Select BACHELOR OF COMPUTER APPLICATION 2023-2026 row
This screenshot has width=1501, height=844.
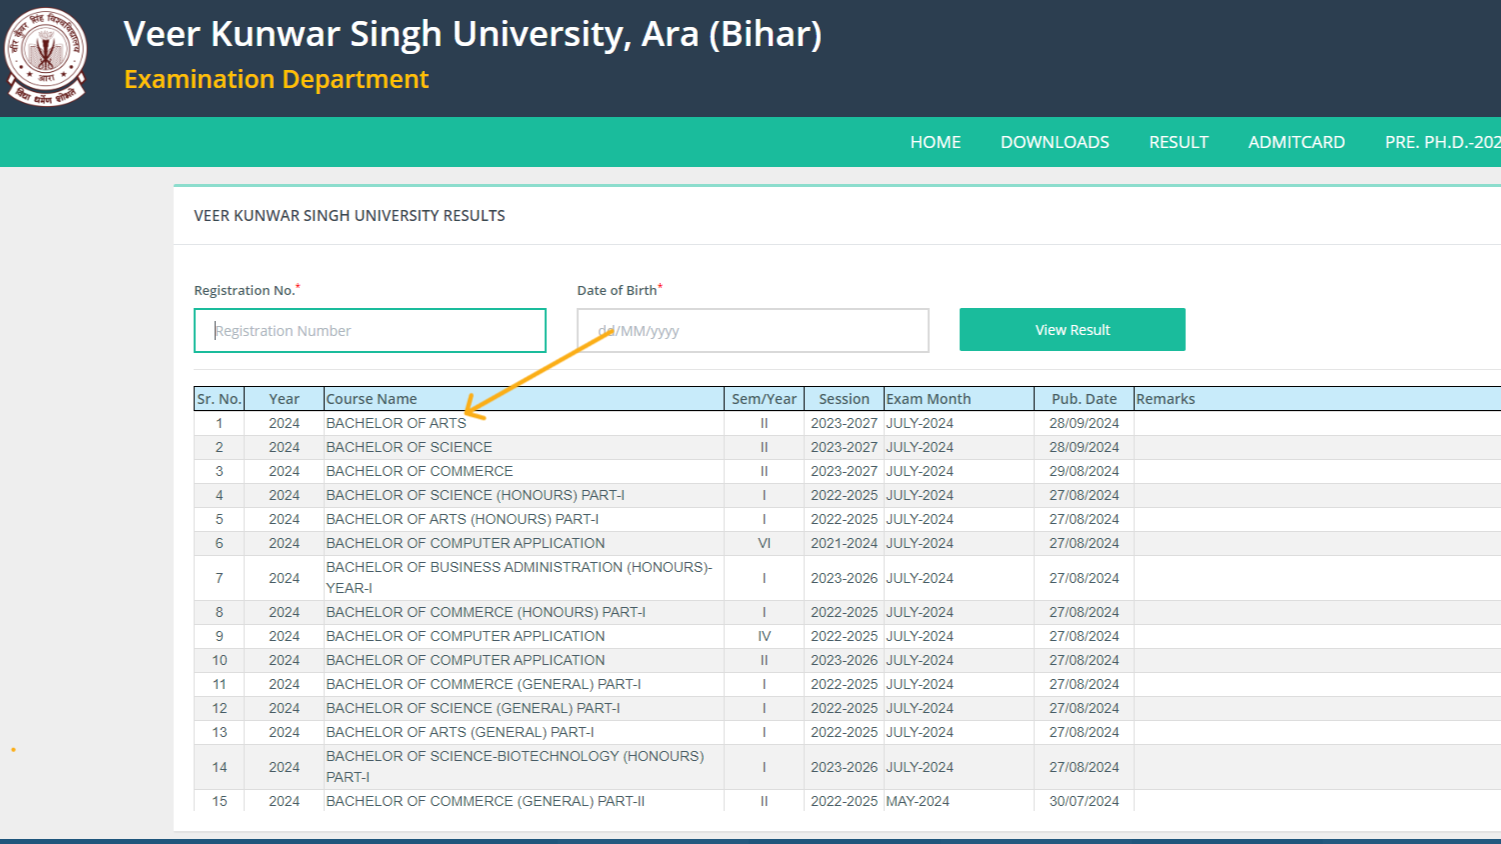[465, 660]
